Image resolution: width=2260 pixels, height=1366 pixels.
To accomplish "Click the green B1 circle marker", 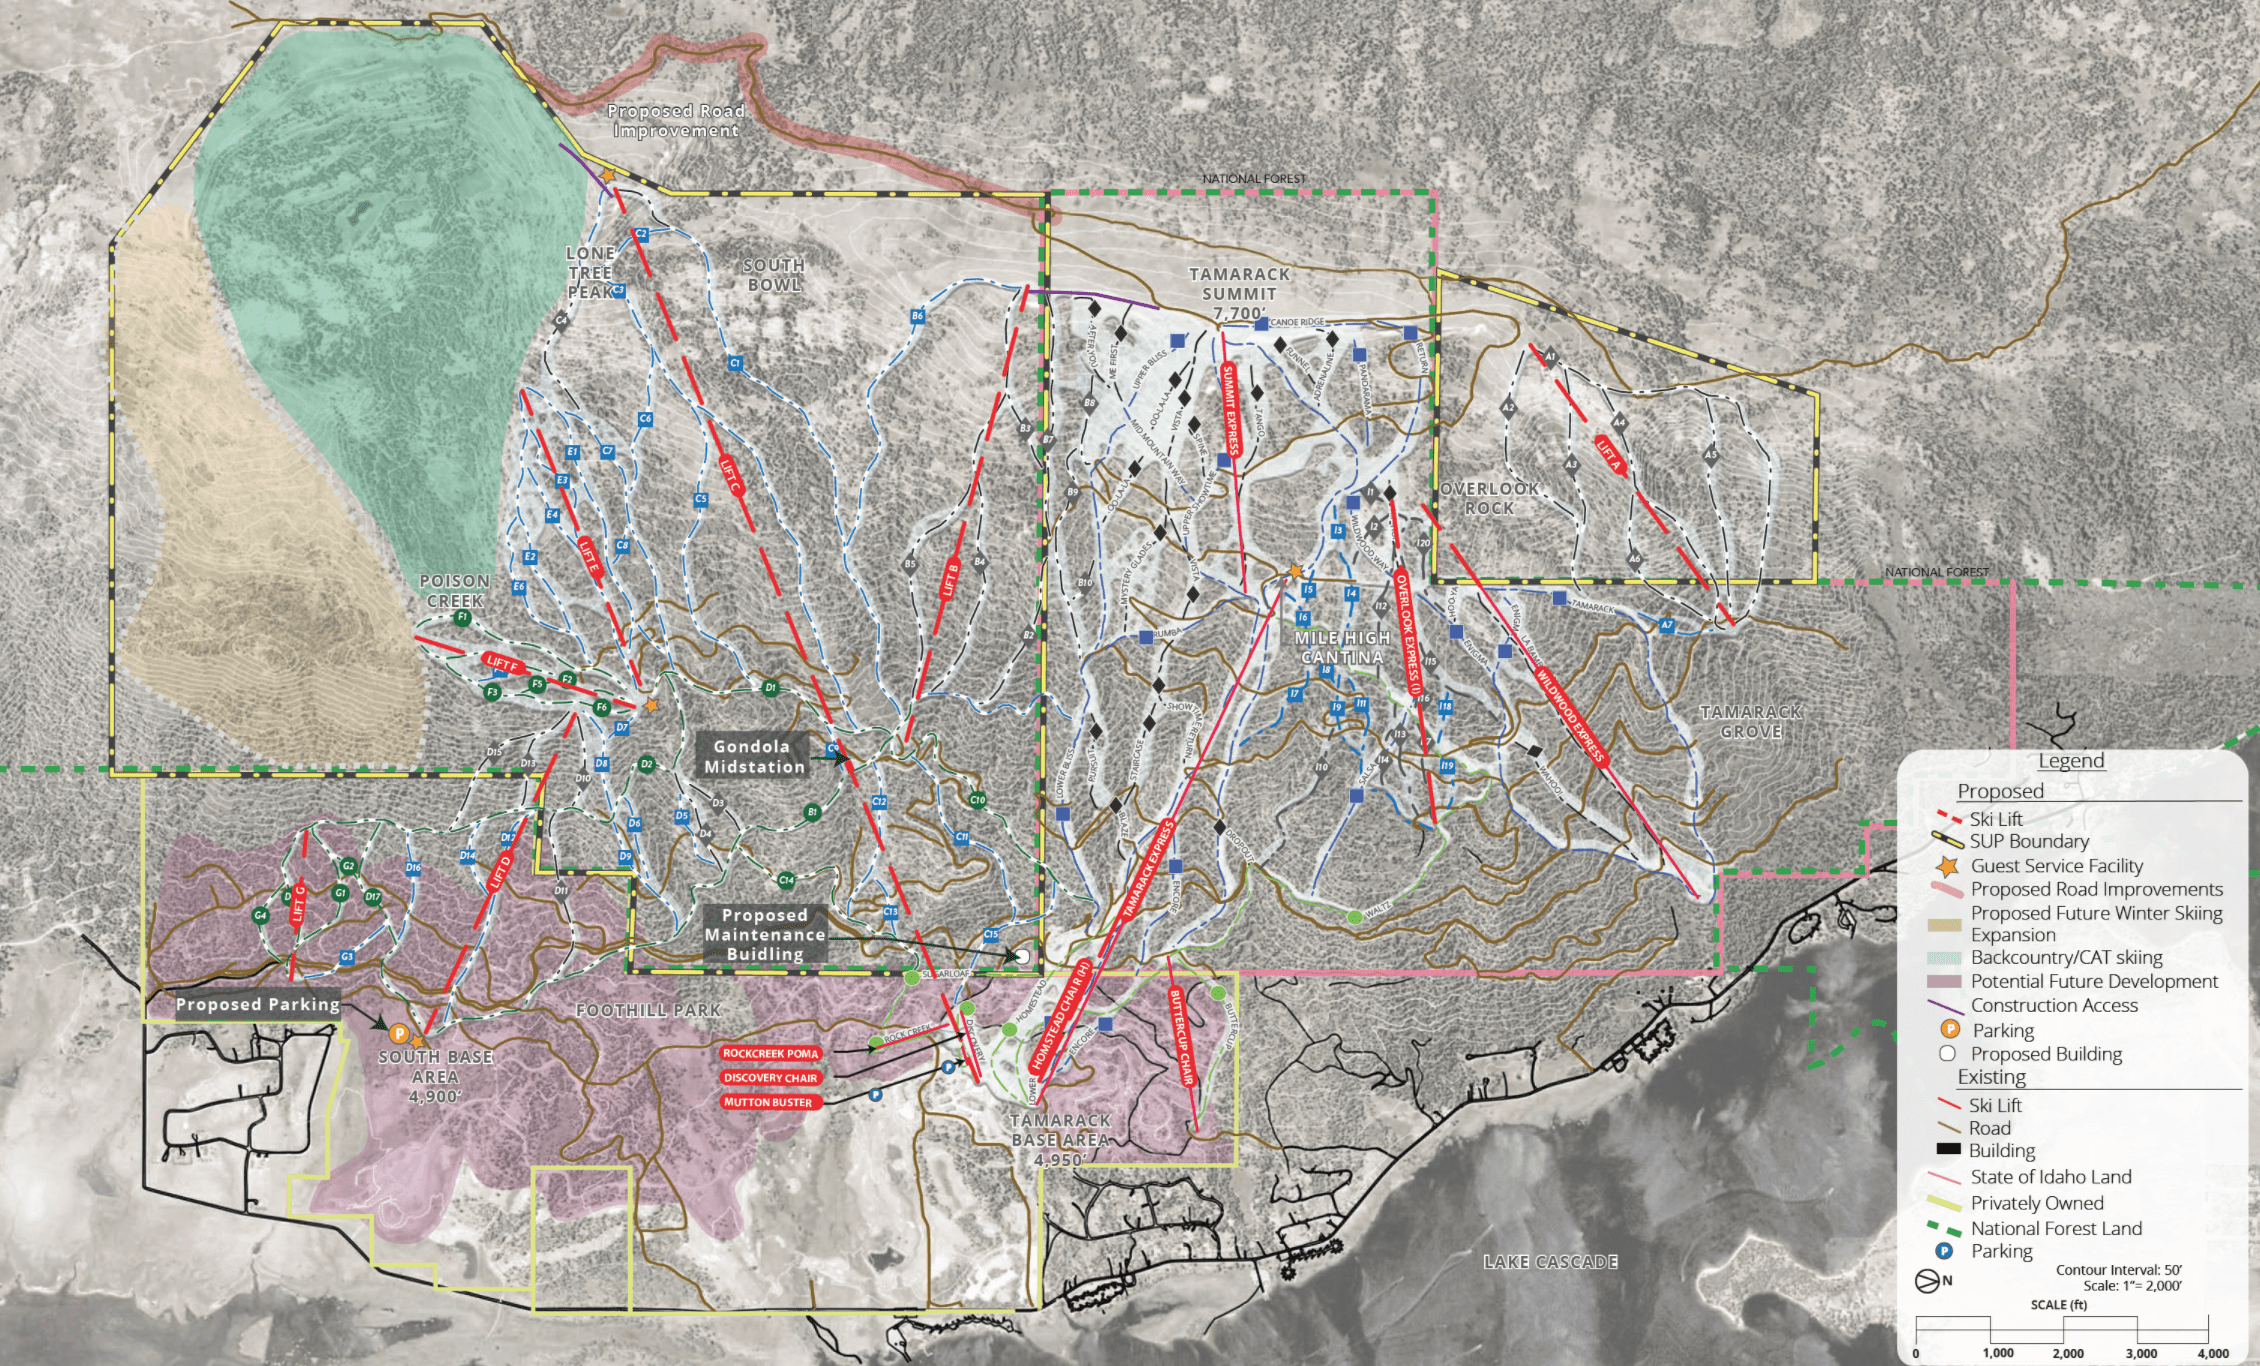I will 813,812.
